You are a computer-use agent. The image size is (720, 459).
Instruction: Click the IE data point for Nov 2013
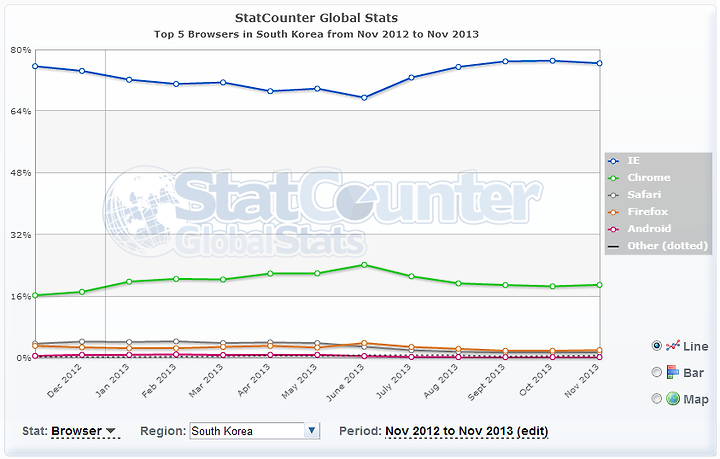[x=599, y=63]
